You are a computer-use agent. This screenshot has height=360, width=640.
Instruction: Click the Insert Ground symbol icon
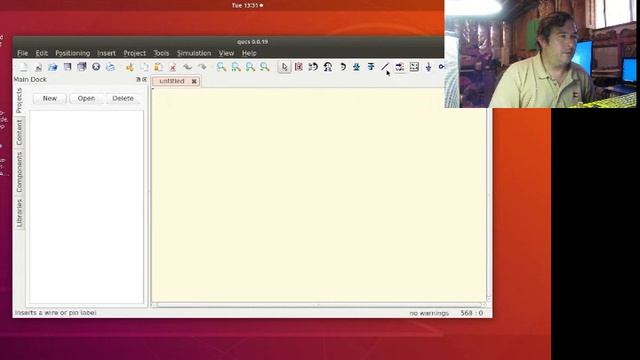pos(428,67)
